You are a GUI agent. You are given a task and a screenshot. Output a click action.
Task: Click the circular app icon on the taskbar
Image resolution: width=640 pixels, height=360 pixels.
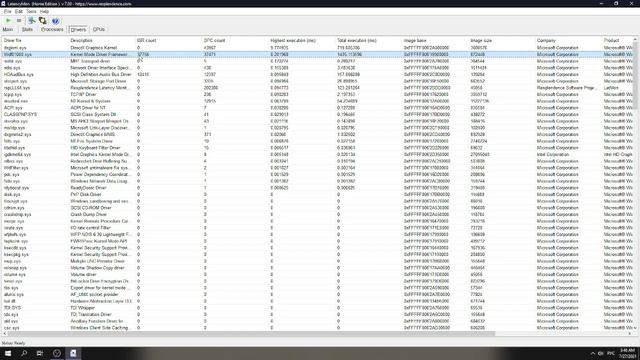point(57,353)
